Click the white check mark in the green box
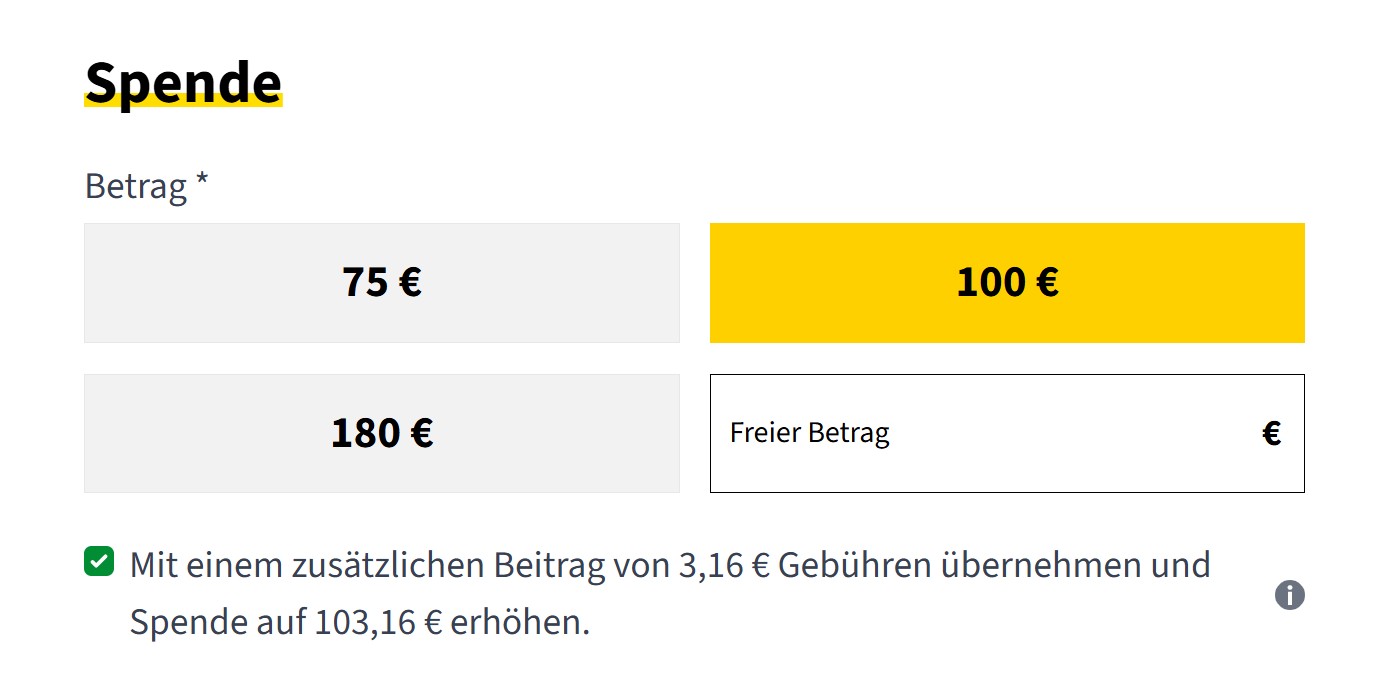This screenshot has width=1392, height=686. [x=99, y=561]
